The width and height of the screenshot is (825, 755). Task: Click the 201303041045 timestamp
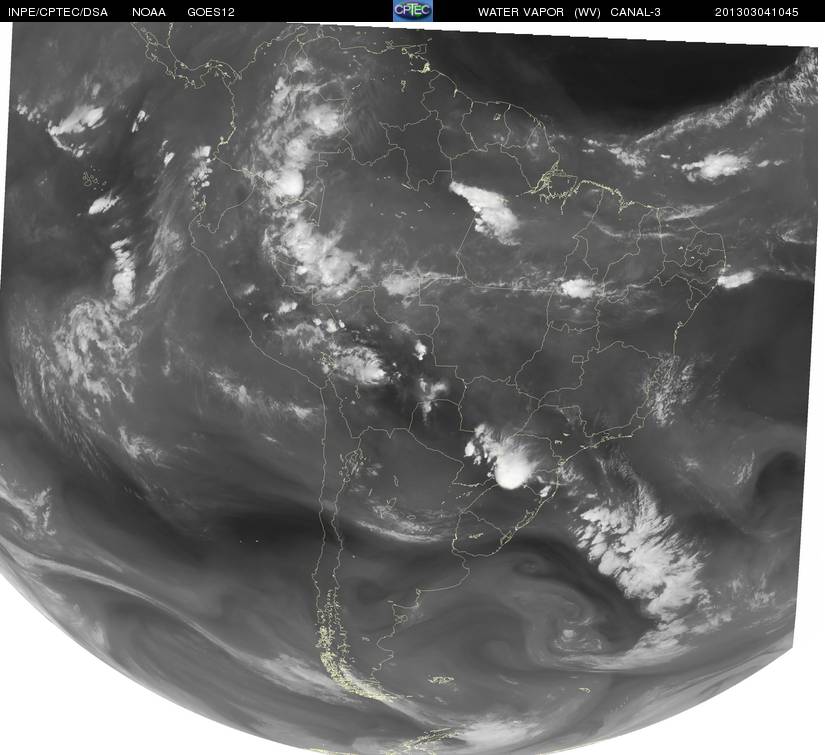click(x=757, y=12)
